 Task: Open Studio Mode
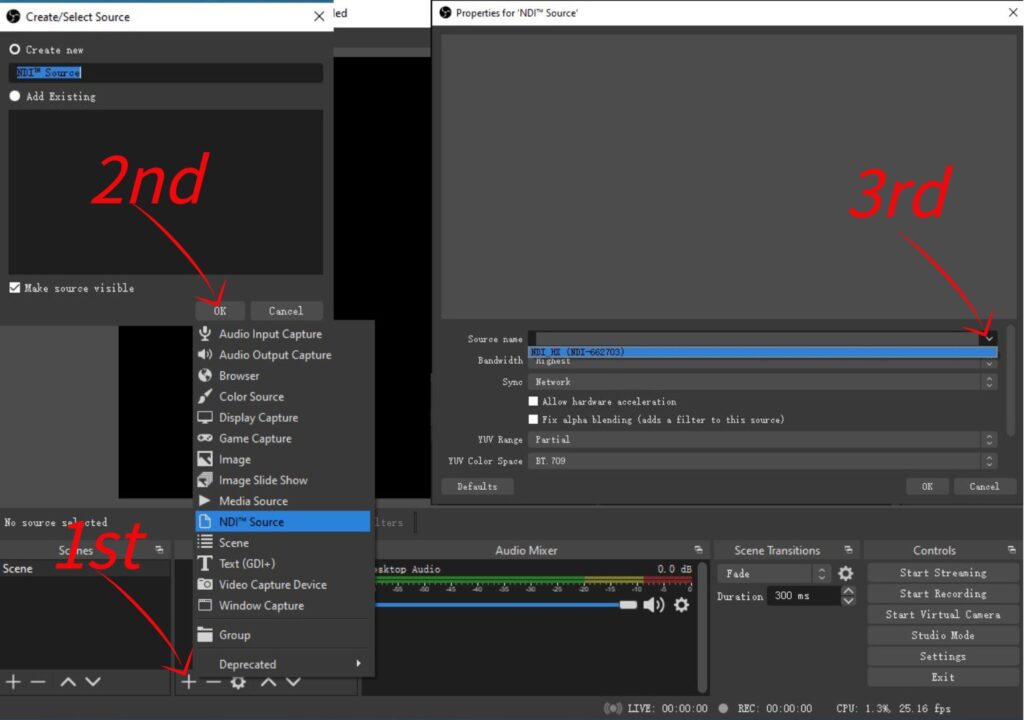(x=943, y=636)
